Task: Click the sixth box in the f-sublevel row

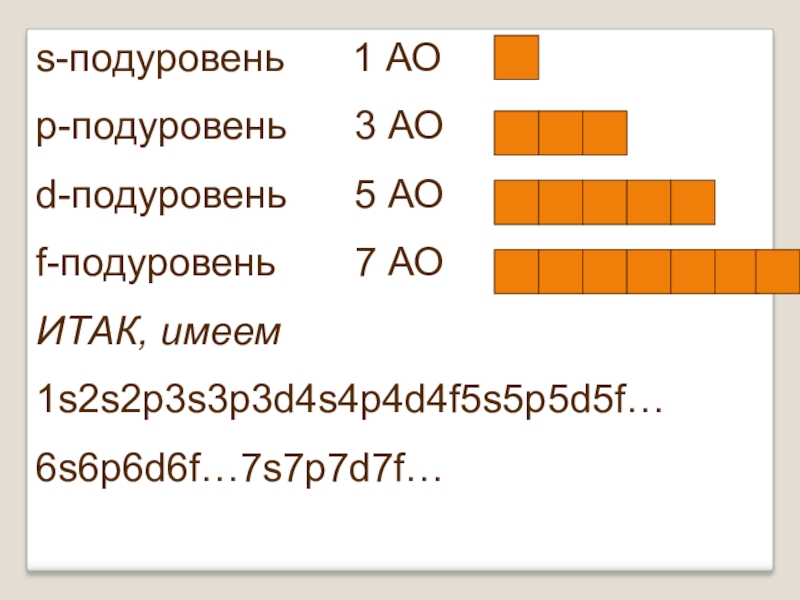Action: pyautogui.click(x=736, y=271)
